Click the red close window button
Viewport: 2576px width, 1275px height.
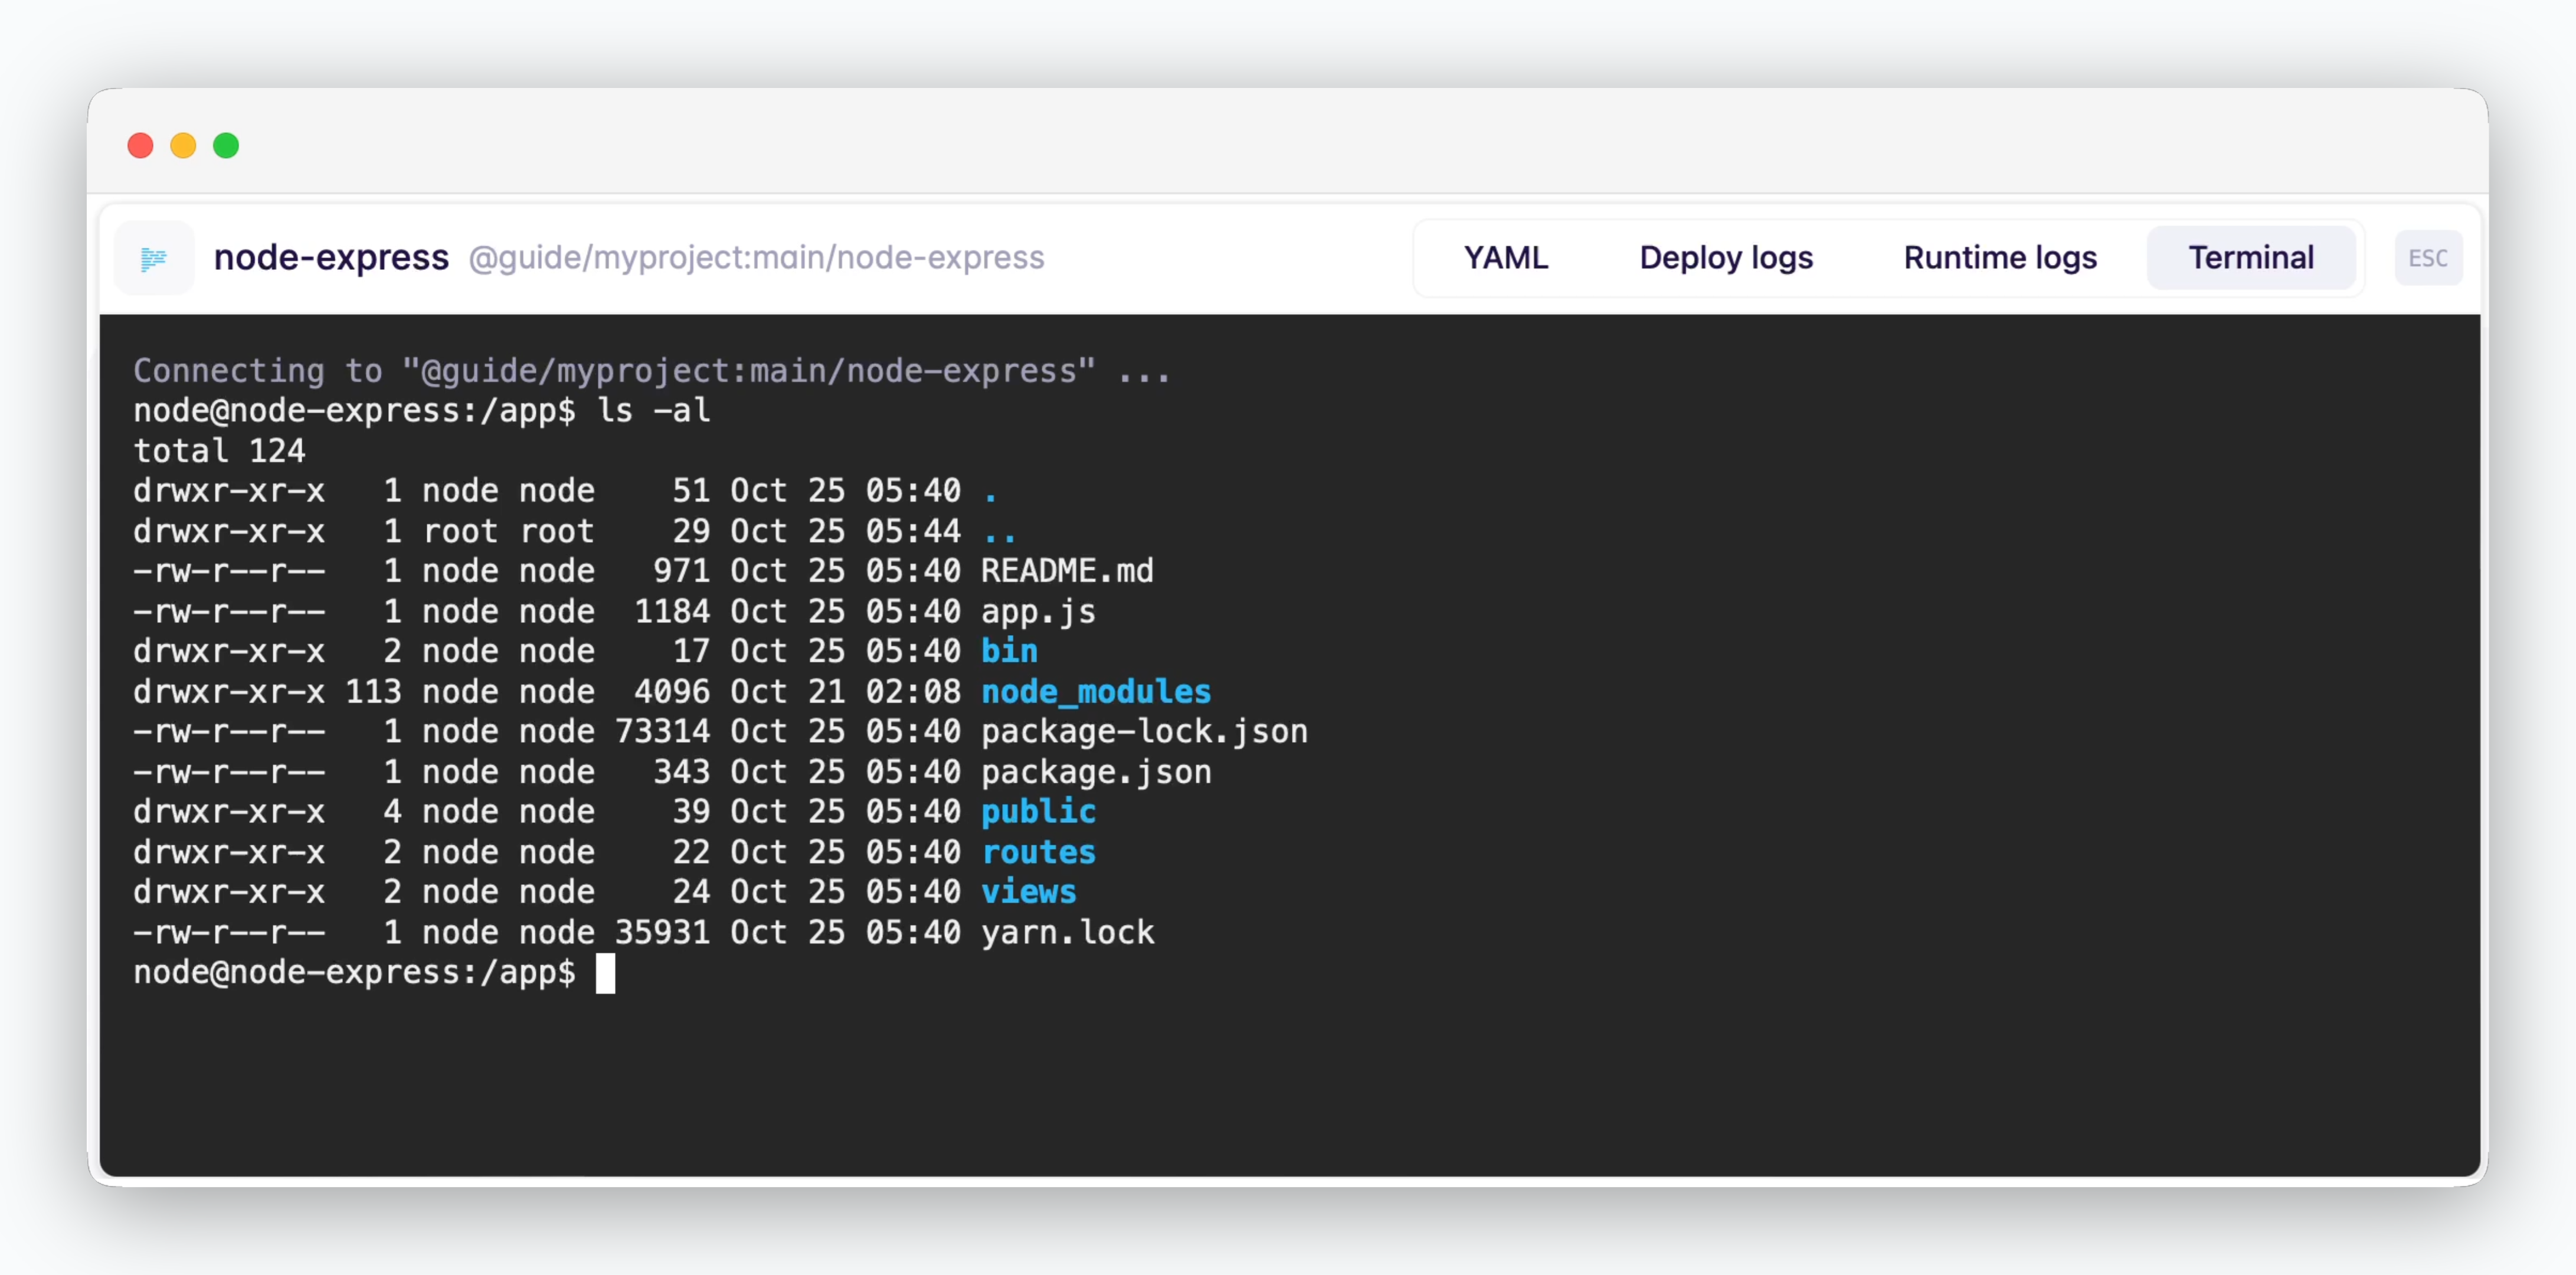141,146
